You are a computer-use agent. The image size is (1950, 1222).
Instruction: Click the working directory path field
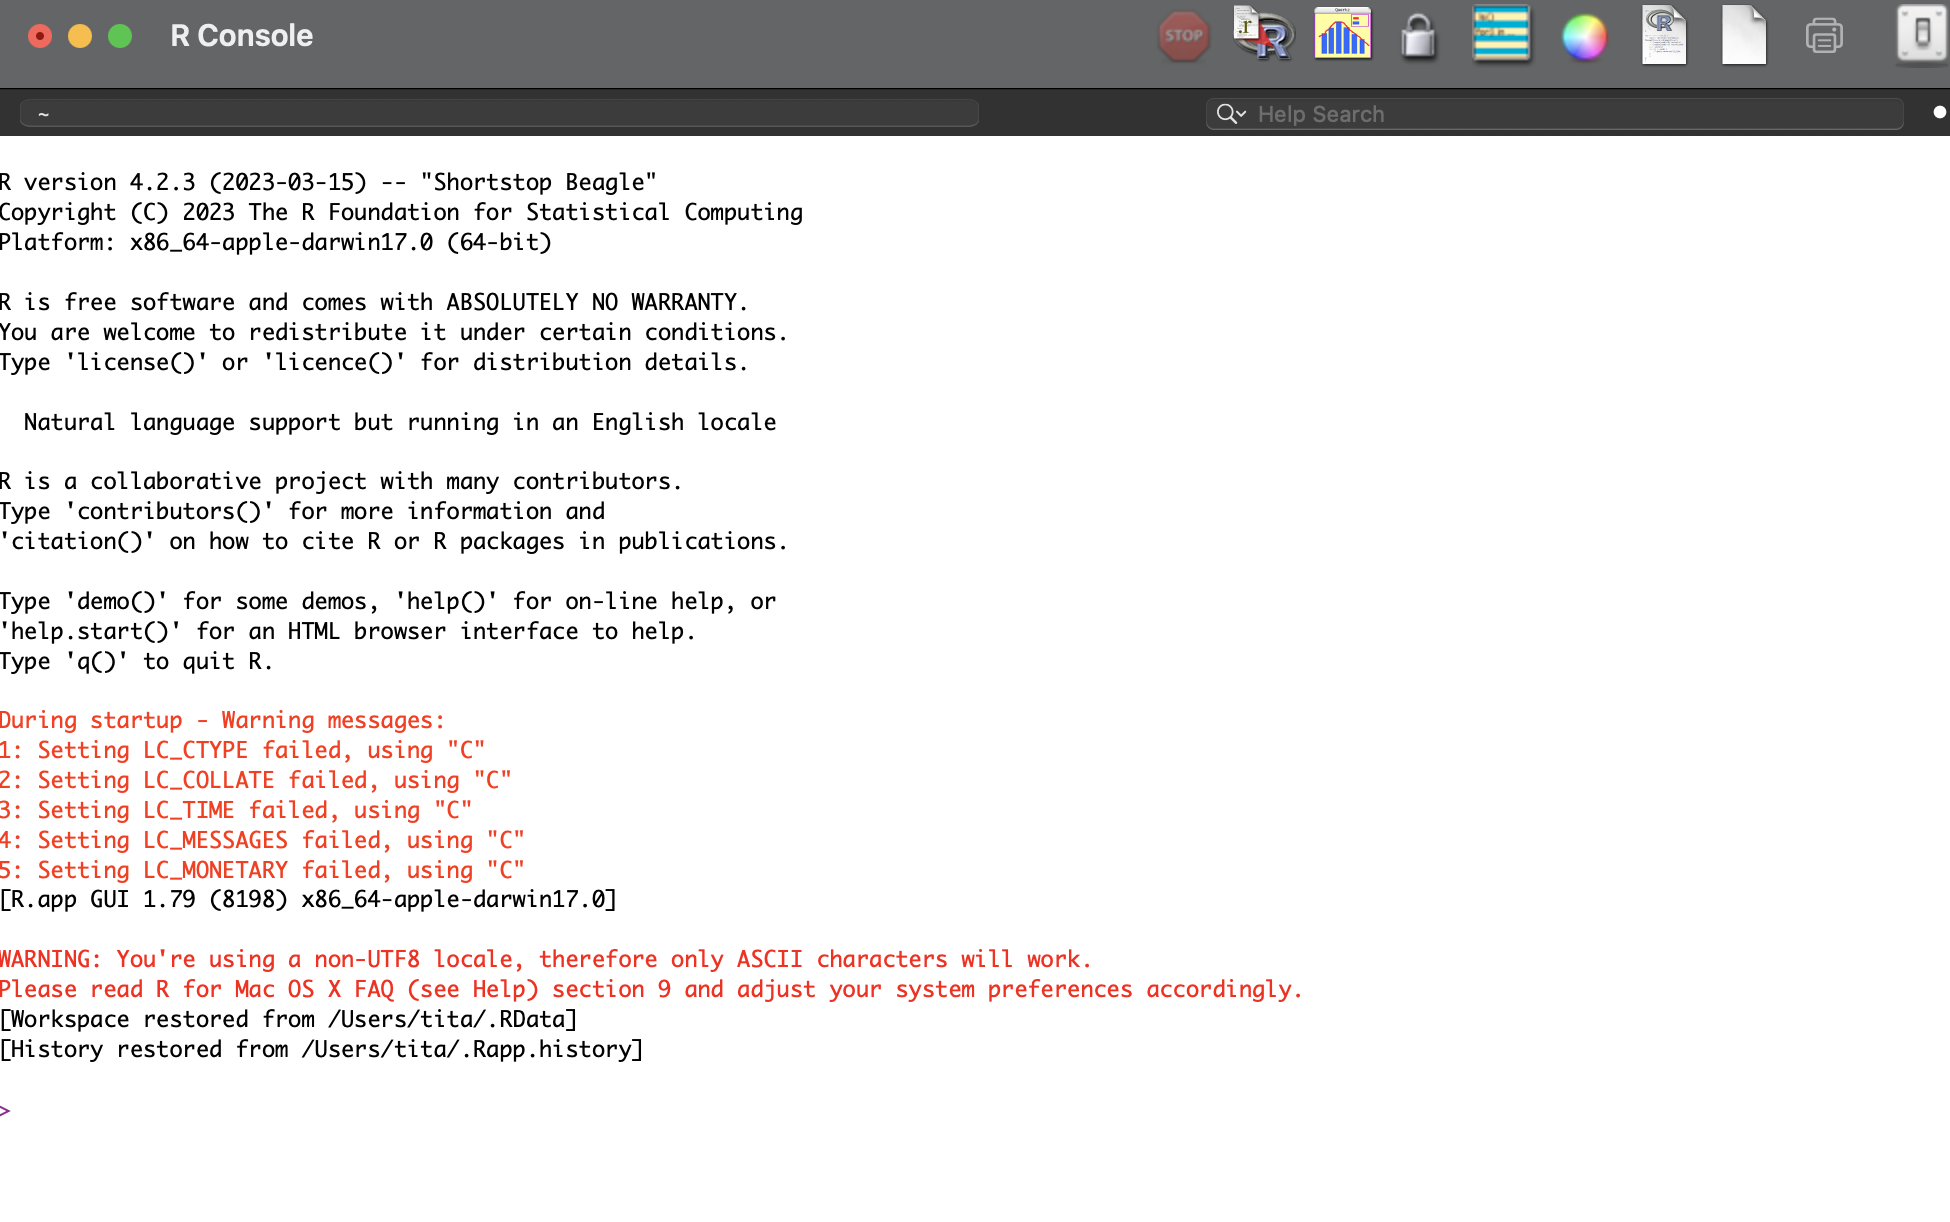[500, 114]
